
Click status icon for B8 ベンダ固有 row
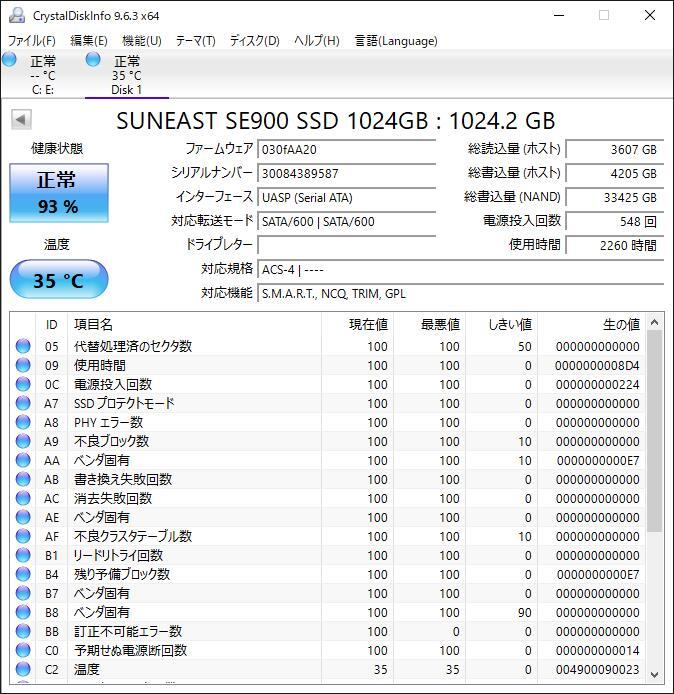23,613
